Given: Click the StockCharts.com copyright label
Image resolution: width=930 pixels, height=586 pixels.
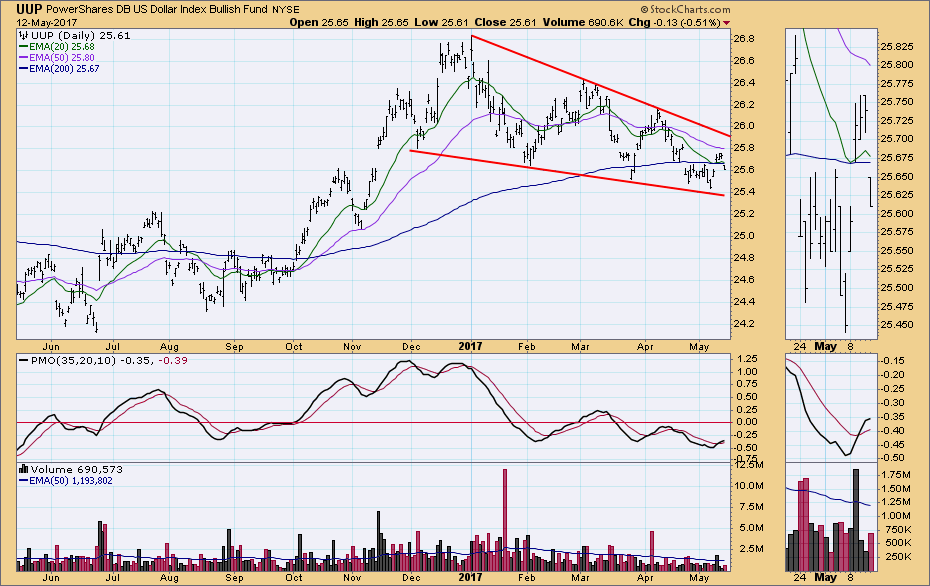Looking at the screenshot, I should (685, 9).
